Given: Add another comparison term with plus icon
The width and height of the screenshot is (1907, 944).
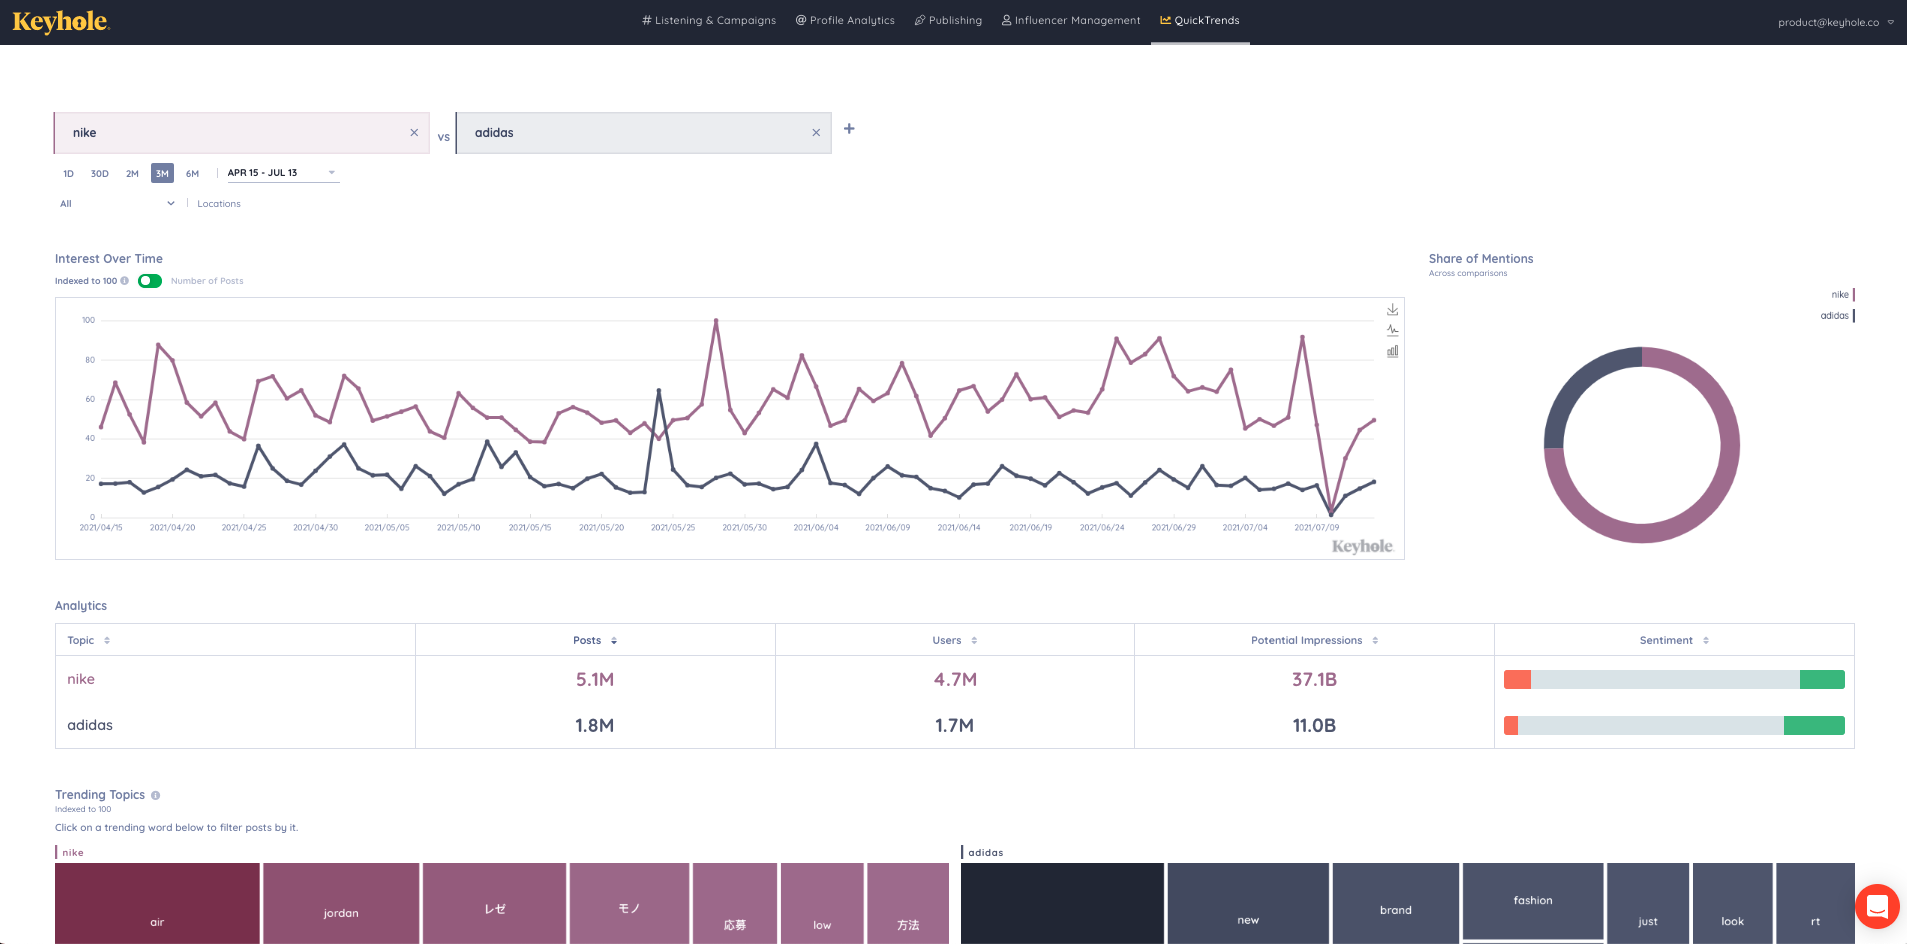Looking at the screenshot, I should (x=849, y=129).
